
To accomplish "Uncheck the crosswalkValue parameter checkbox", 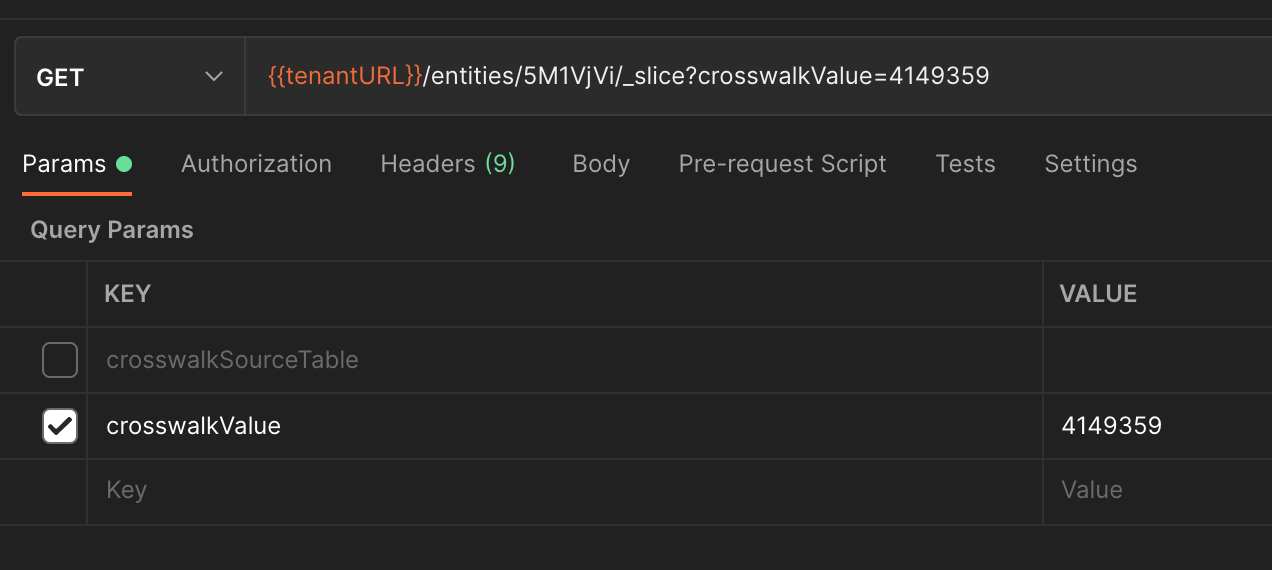I will click(60, 426).
